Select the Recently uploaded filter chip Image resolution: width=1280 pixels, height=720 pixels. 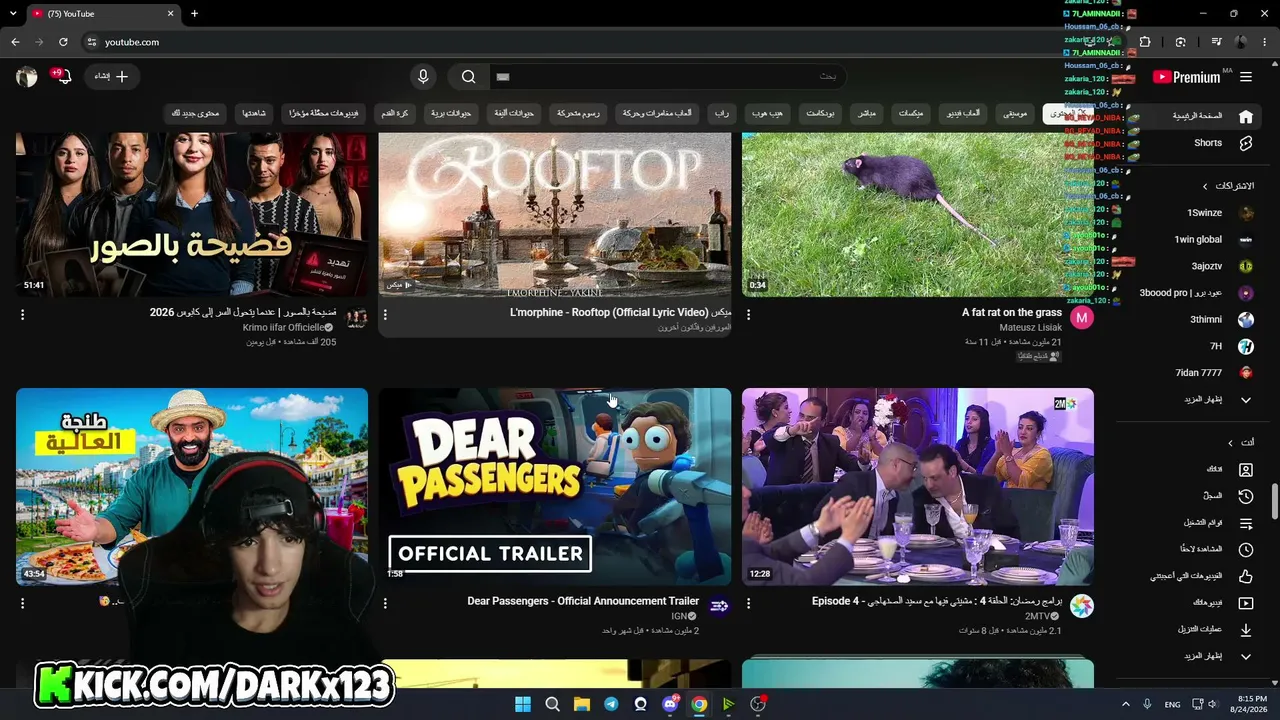pos(324,114)
